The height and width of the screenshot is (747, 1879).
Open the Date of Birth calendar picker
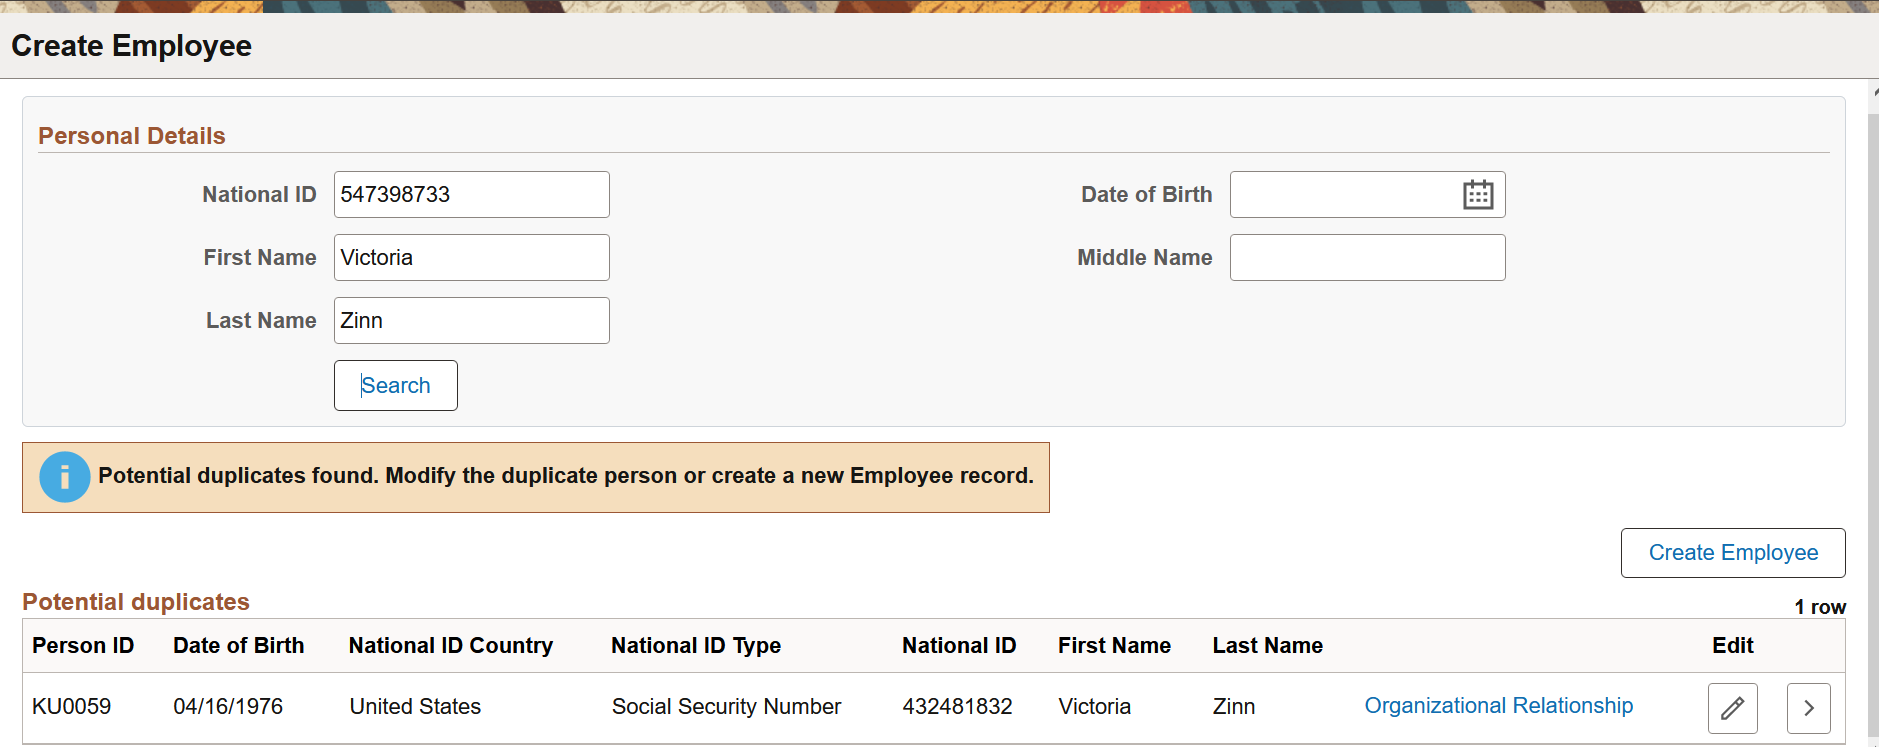point(1477,194)
